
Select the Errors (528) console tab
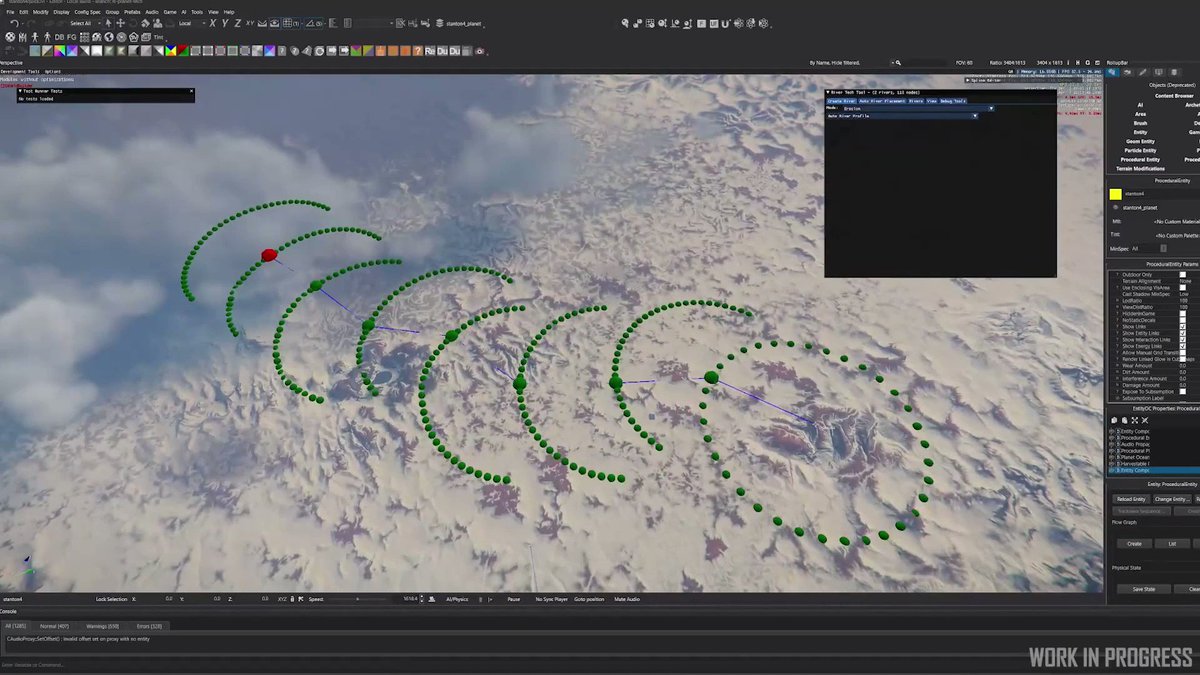pos(150,626)
